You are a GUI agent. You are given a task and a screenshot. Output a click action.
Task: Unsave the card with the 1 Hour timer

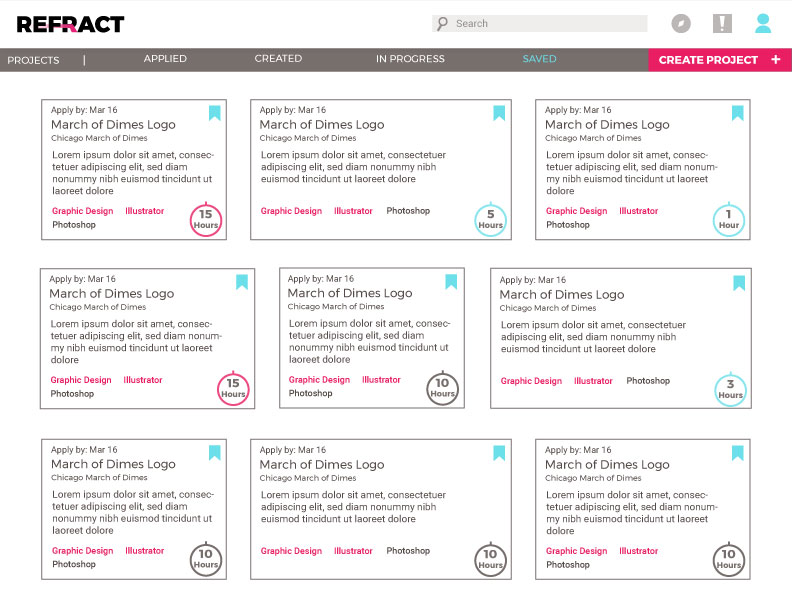(x=737, y=113)
